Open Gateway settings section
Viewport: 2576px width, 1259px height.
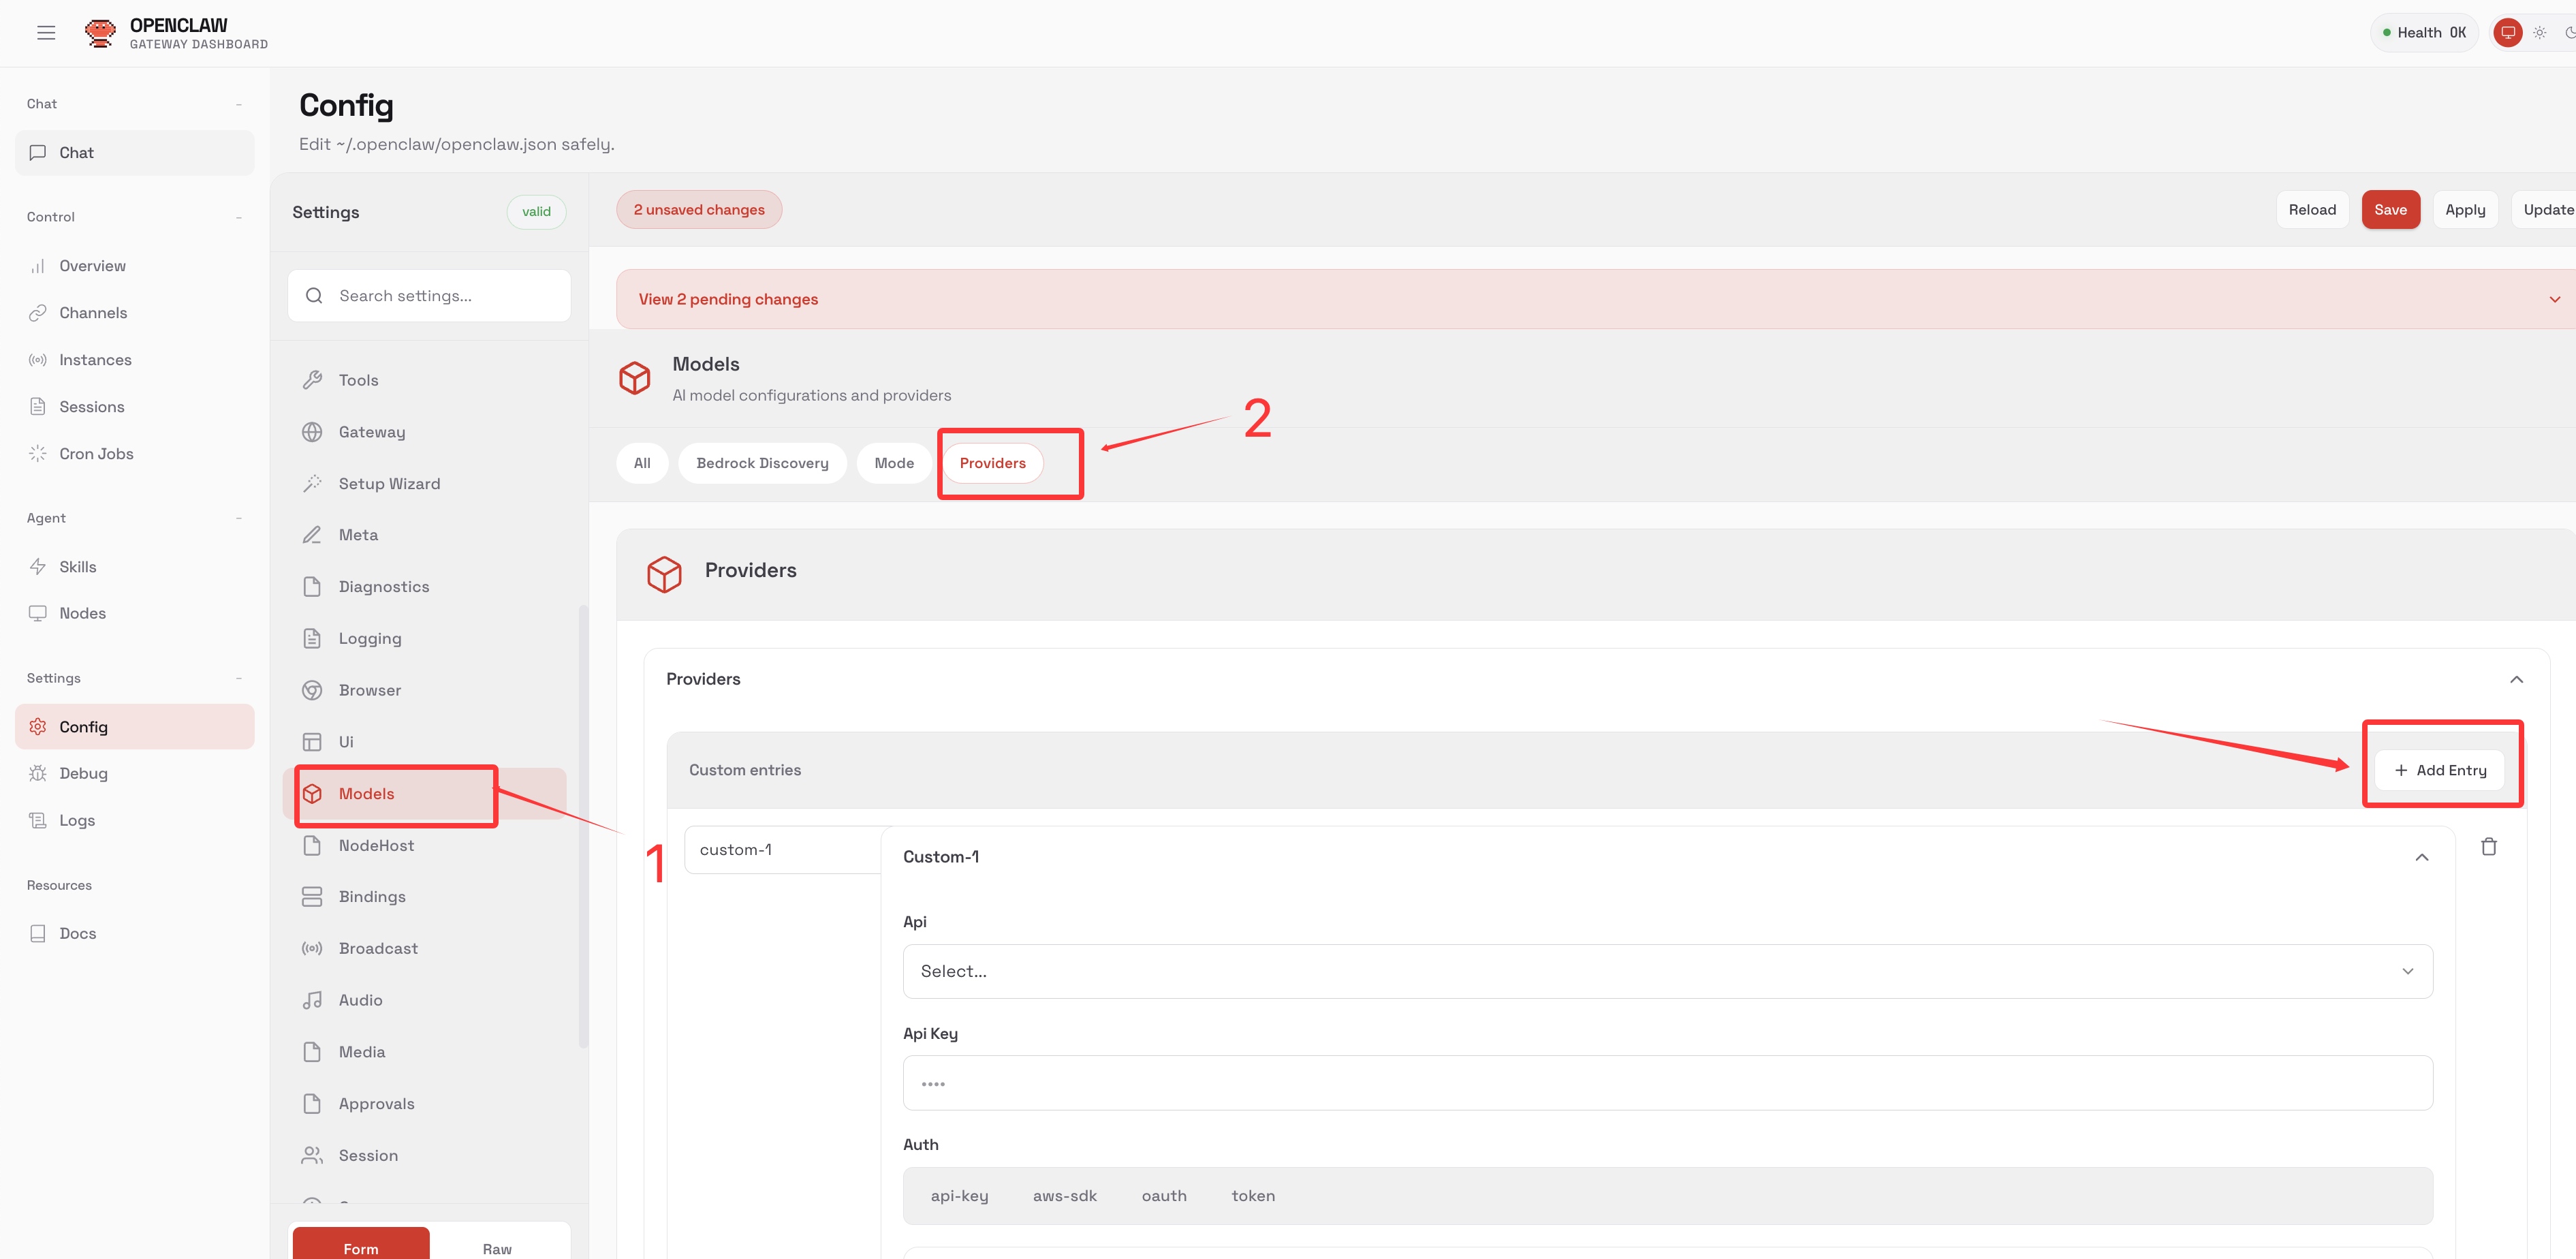(x=372, y=432)
